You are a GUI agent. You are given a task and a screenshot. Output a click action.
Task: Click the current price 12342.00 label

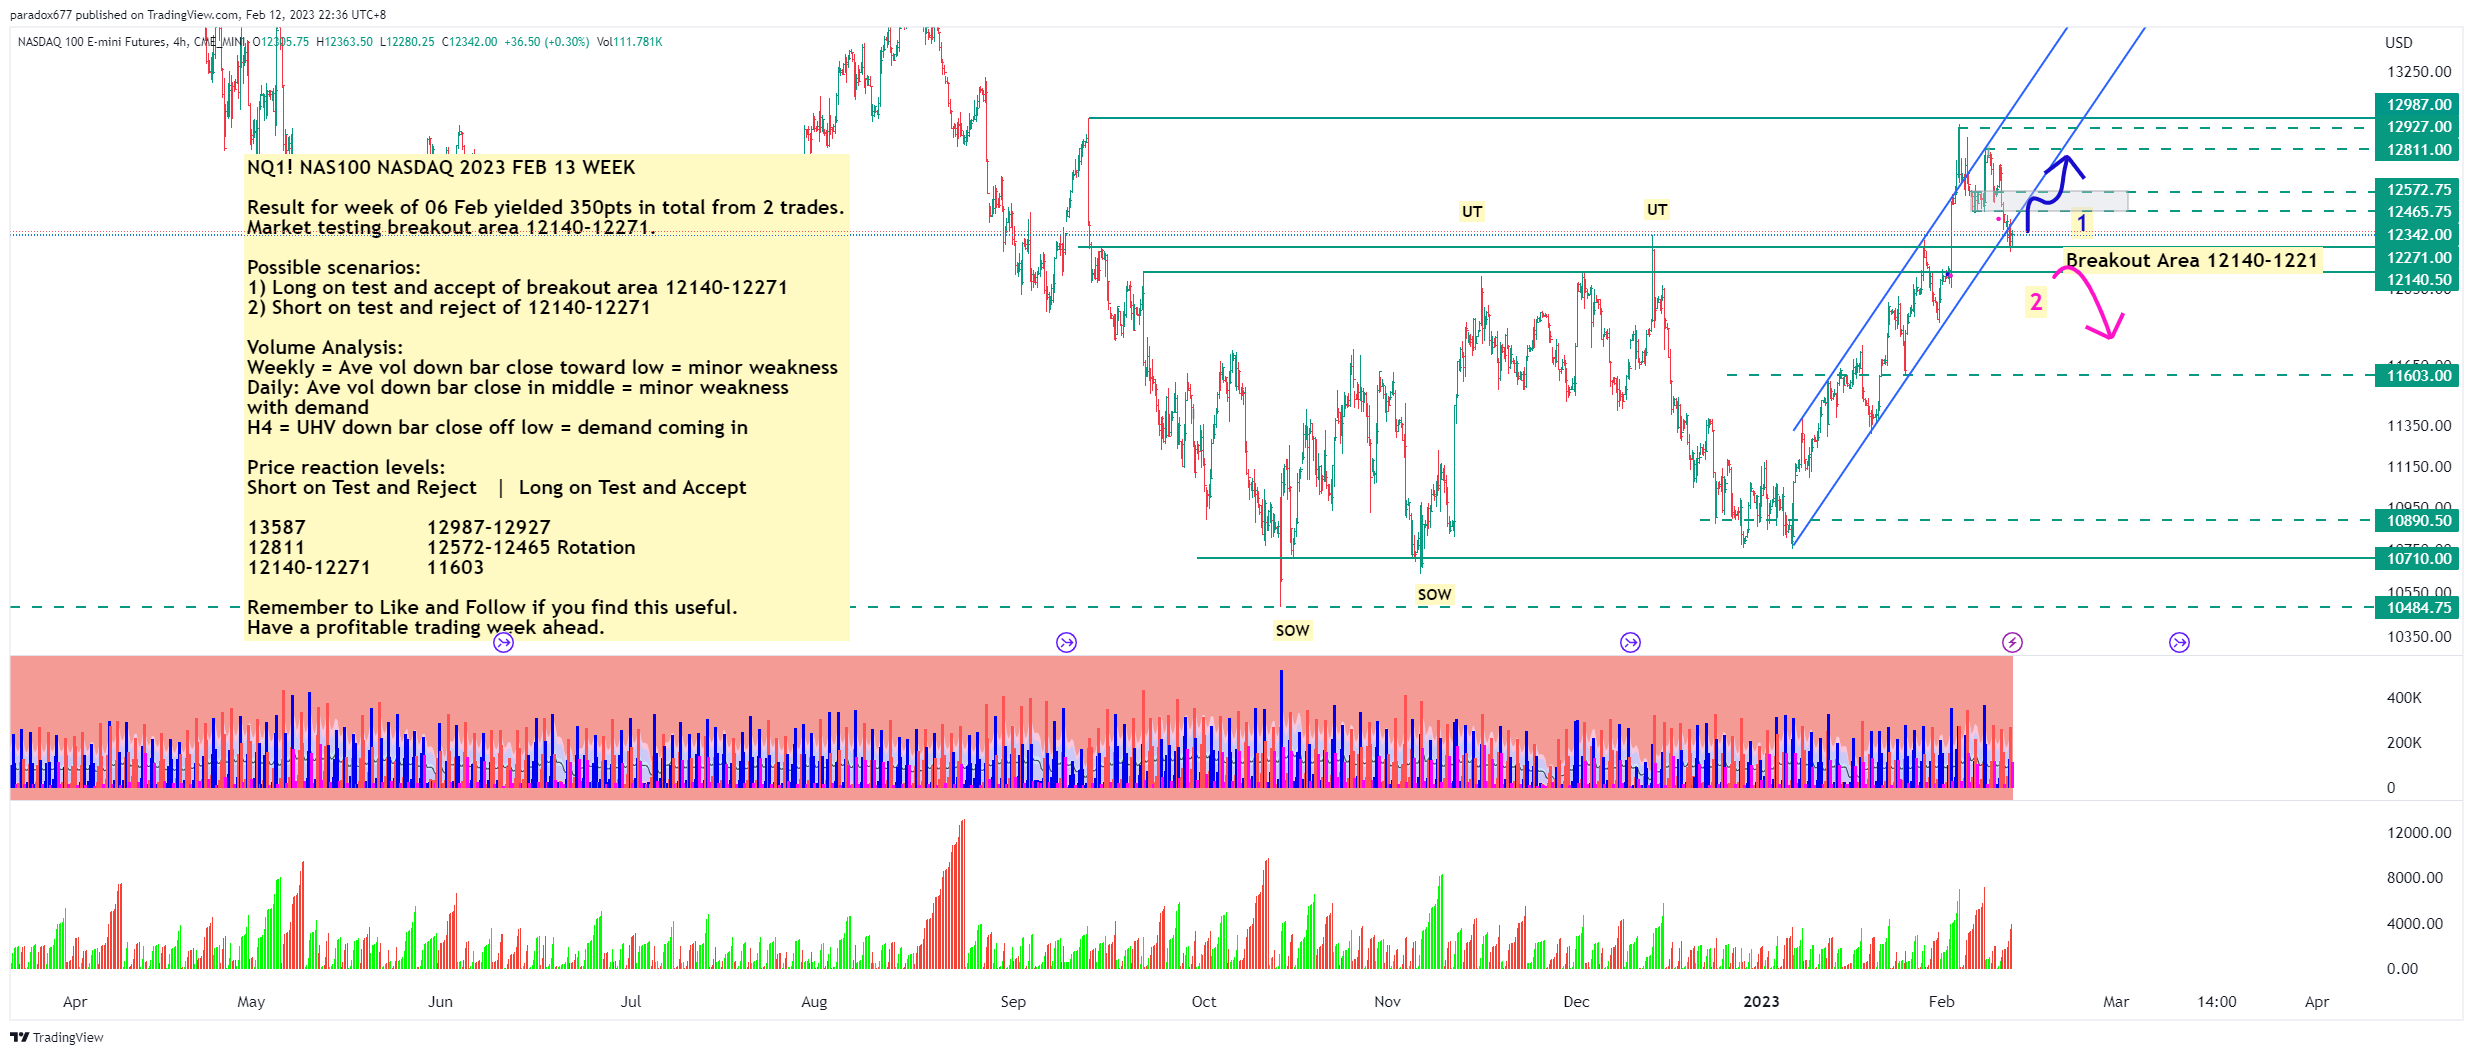(x=2417, y=235)
